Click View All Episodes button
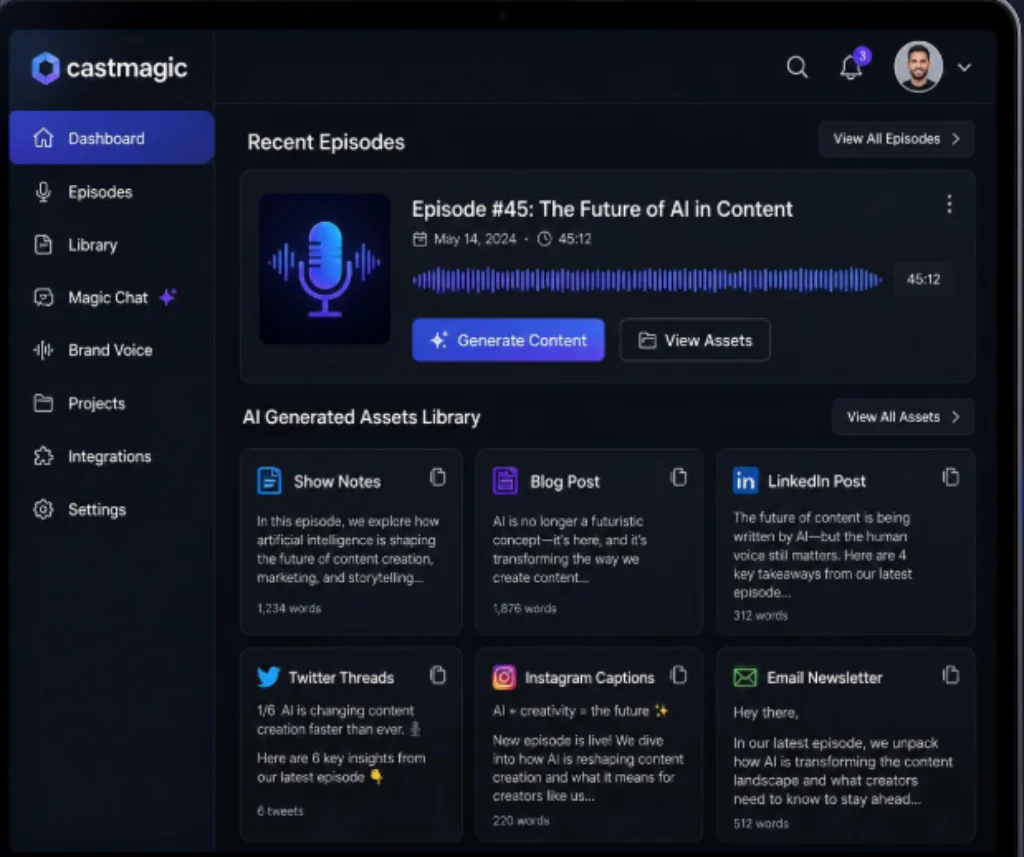Screen dimensions: 1024x857 [x=896, y=138]
